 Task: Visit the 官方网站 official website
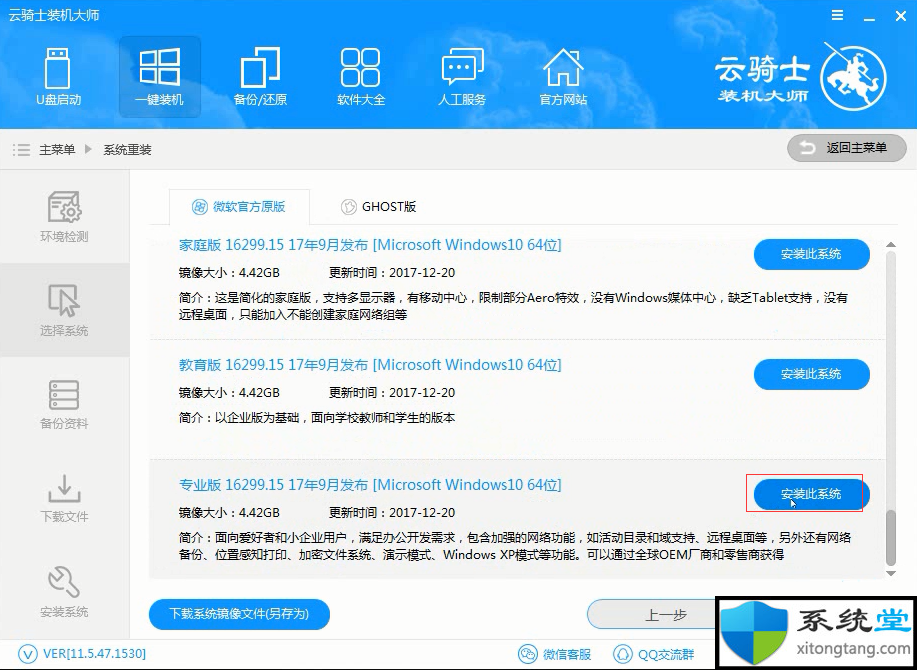point(563,77)
